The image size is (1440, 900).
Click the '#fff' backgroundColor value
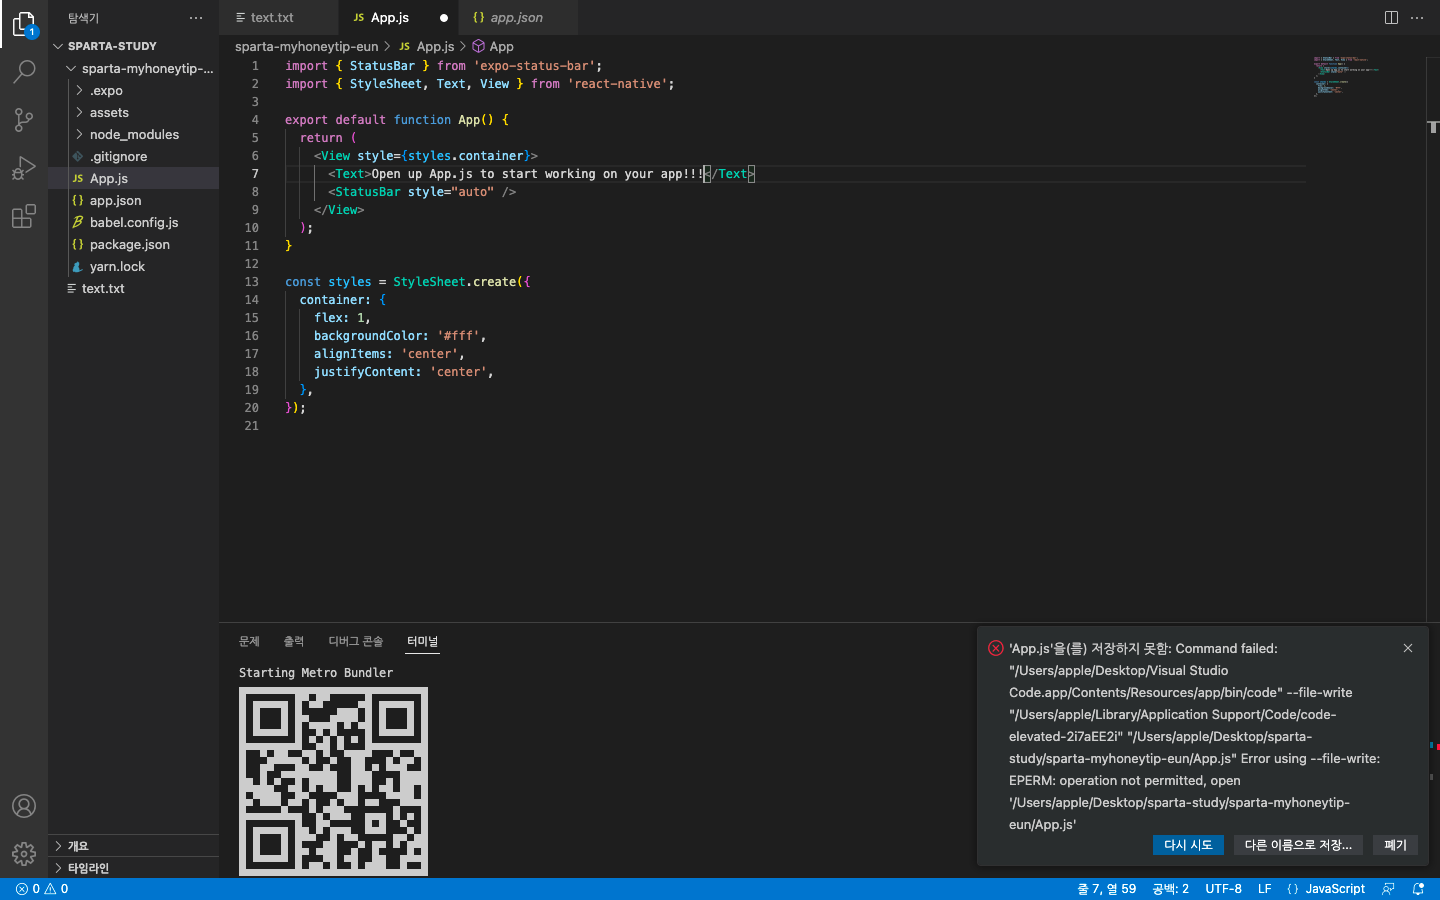(x=458, y=336)
